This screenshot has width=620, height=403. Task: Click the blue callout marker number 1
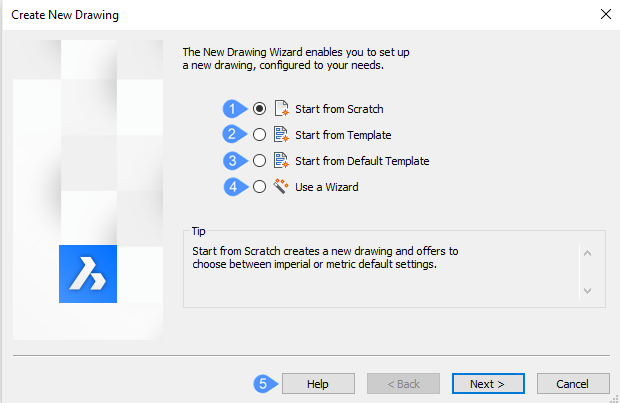pos(233,108)
